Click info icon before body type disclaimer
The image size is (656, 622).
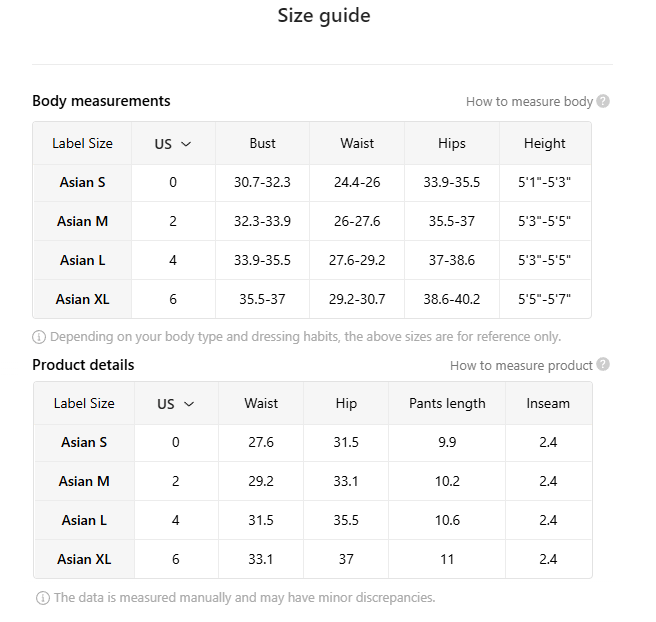[x=40, y=337]
